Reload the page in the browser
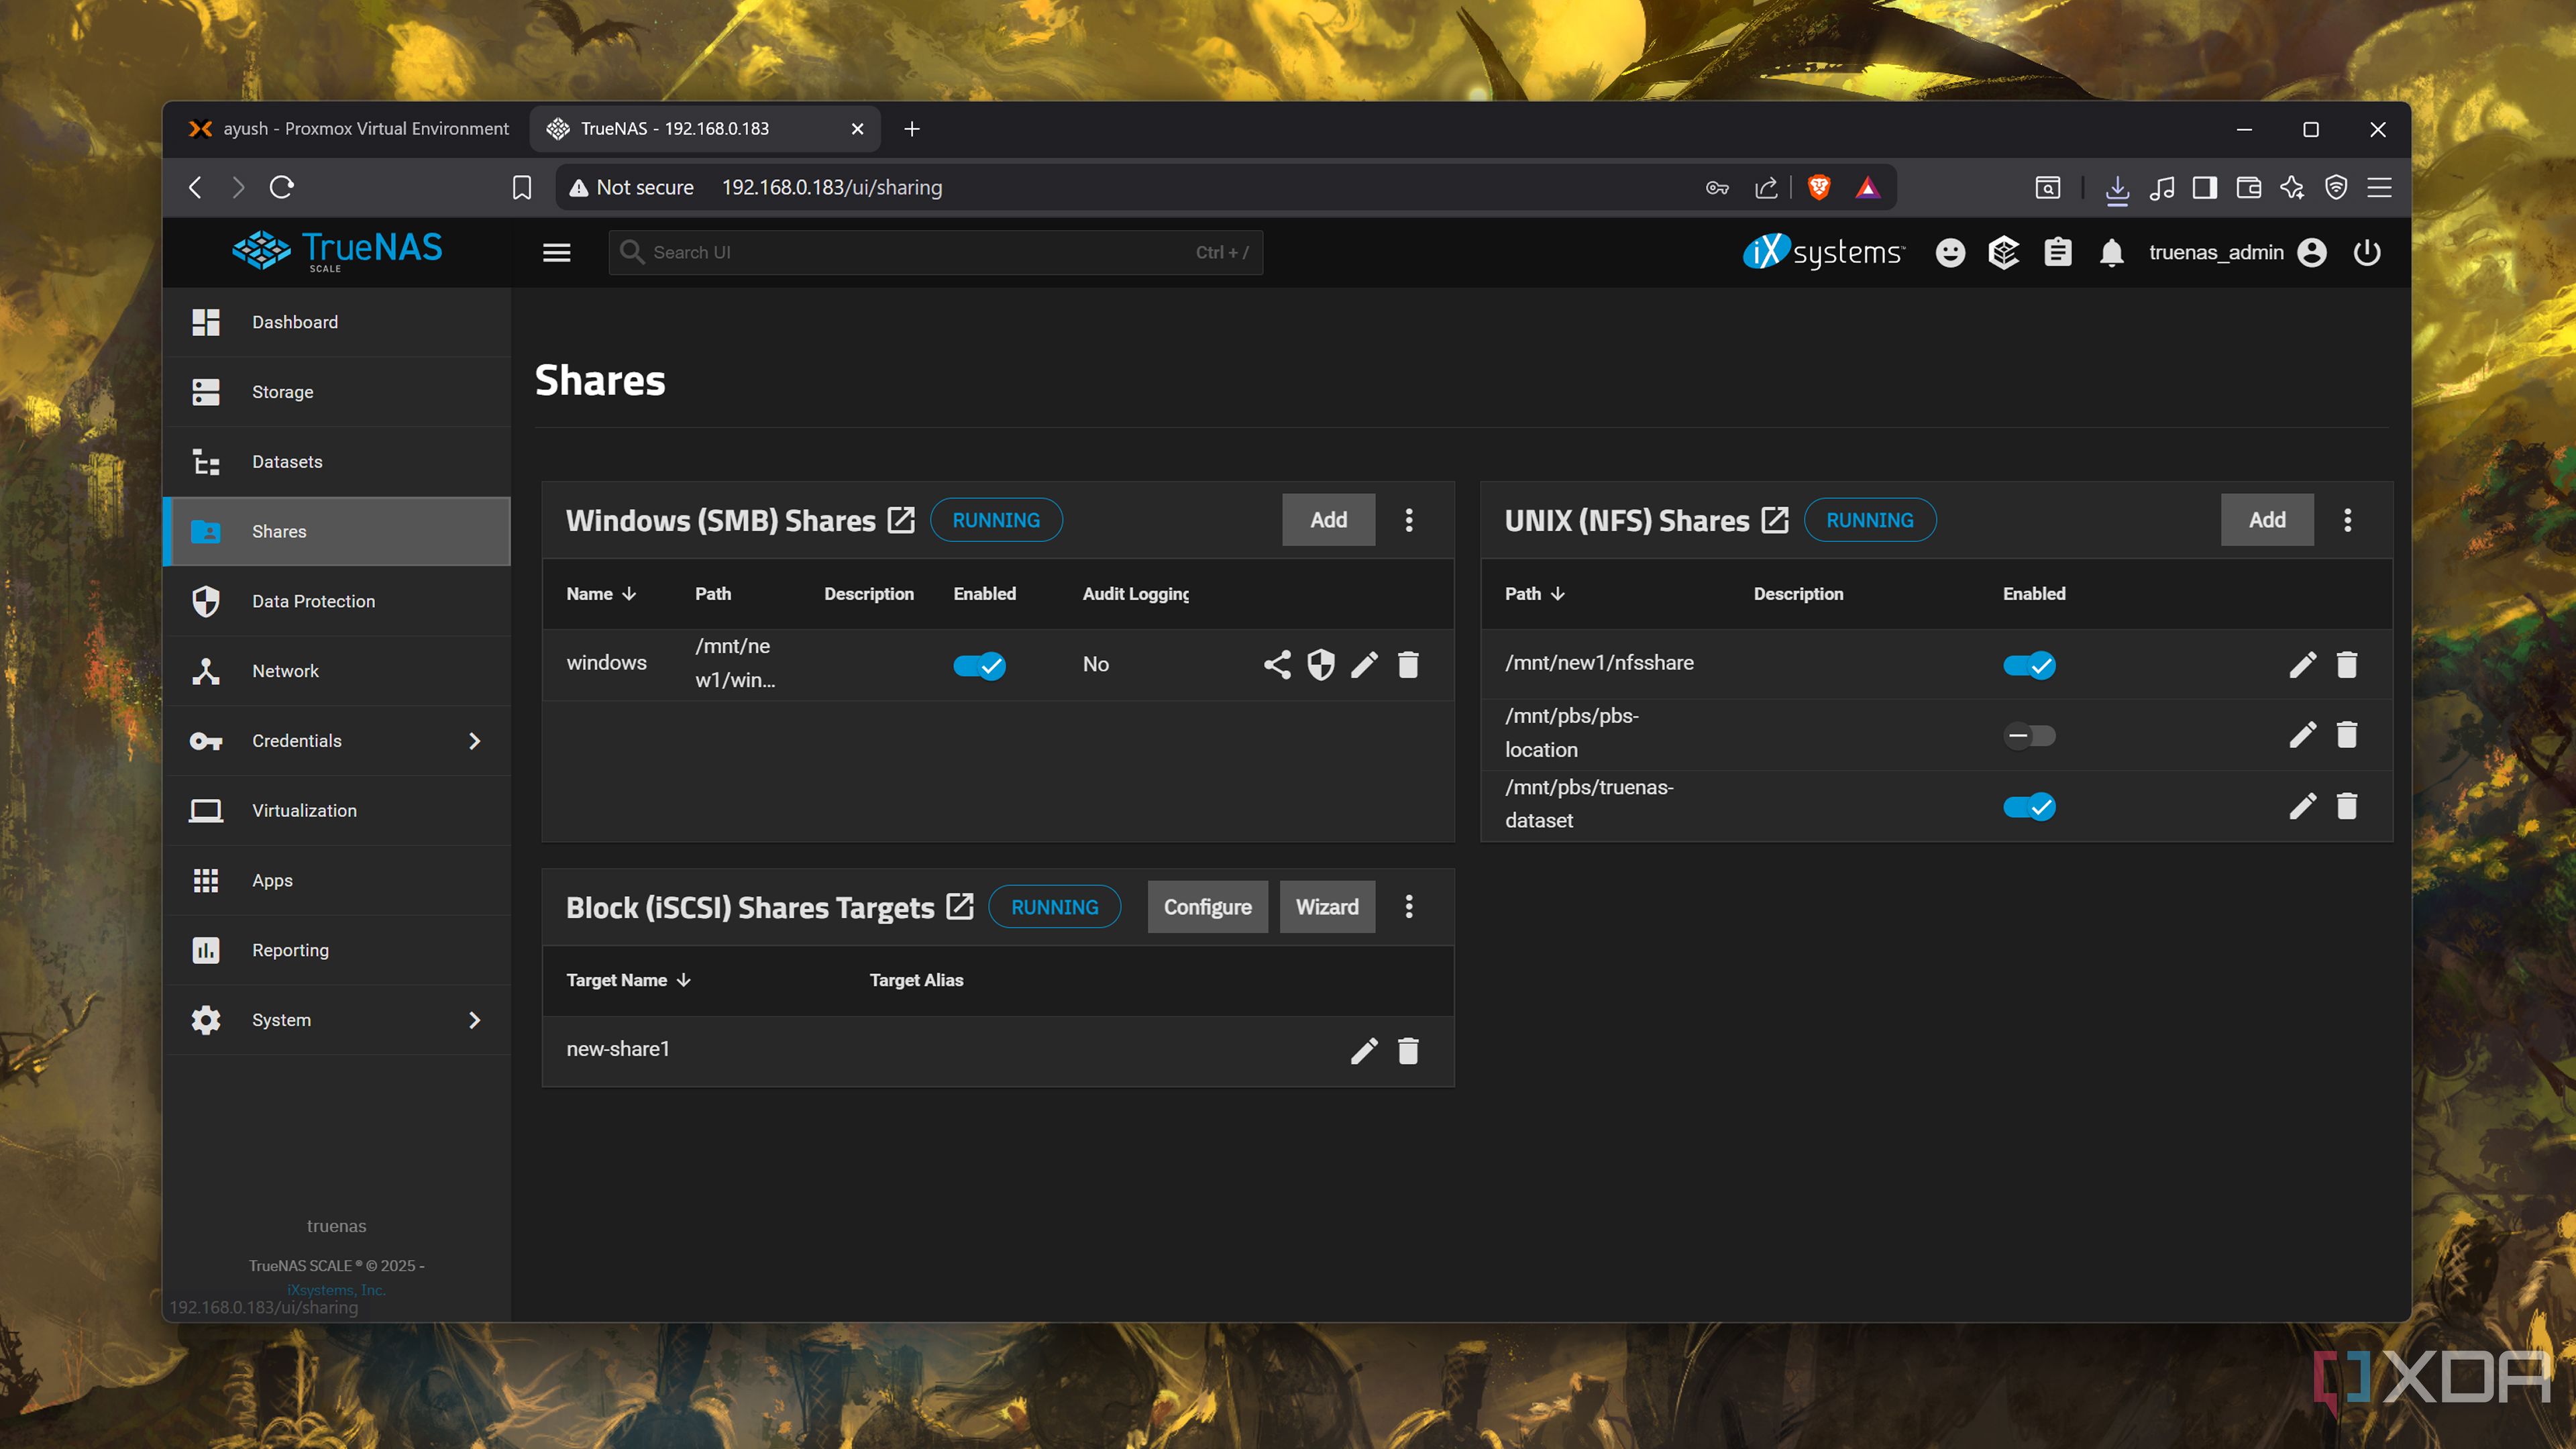Screen dimensions: 2576x1449 coord(282,187)
